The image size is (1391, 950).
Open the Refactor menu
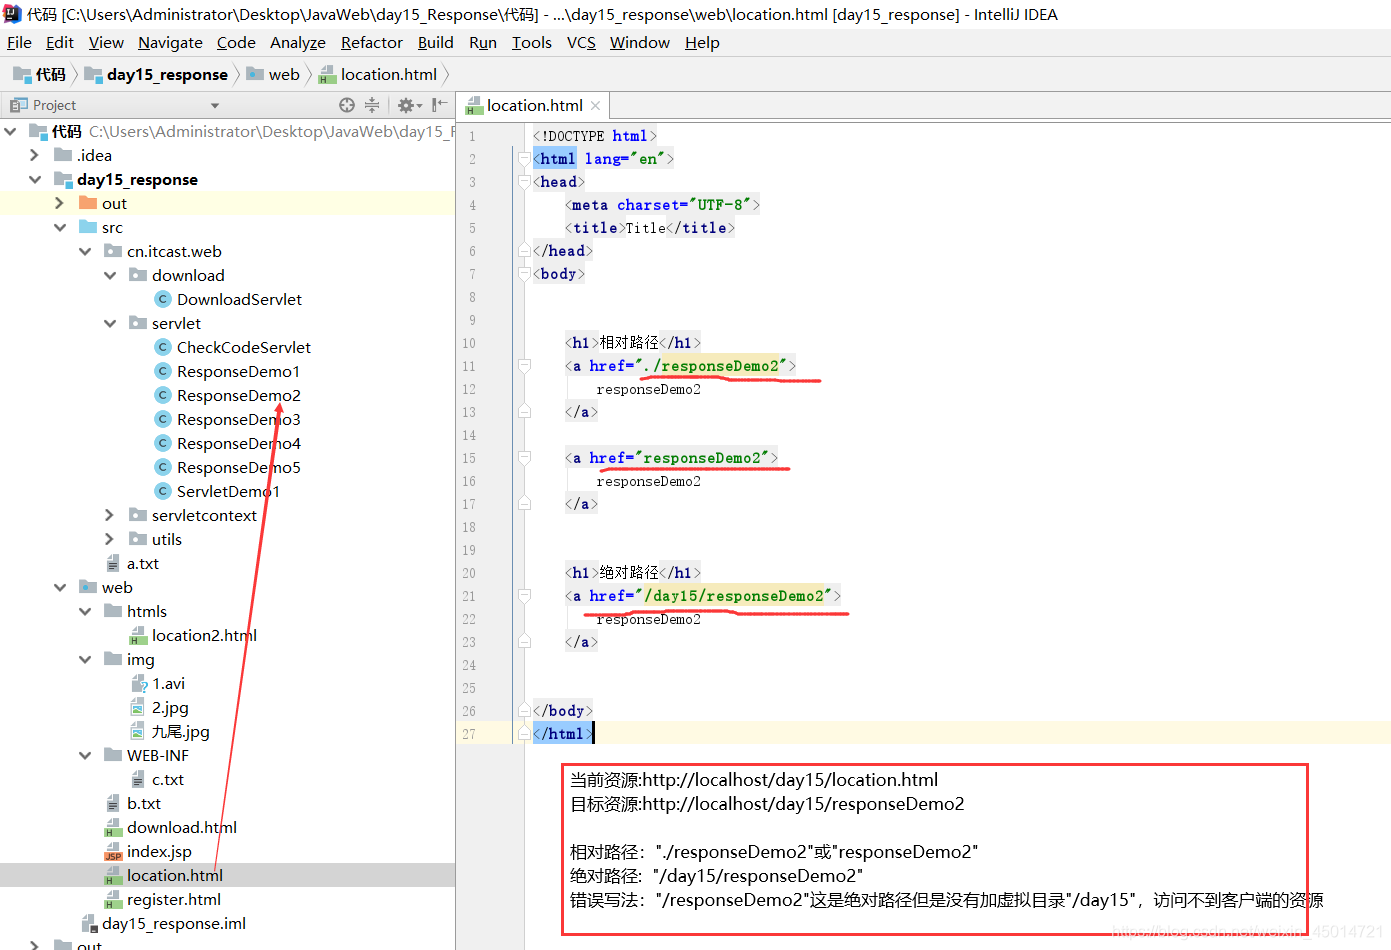(x=371, y=42)
